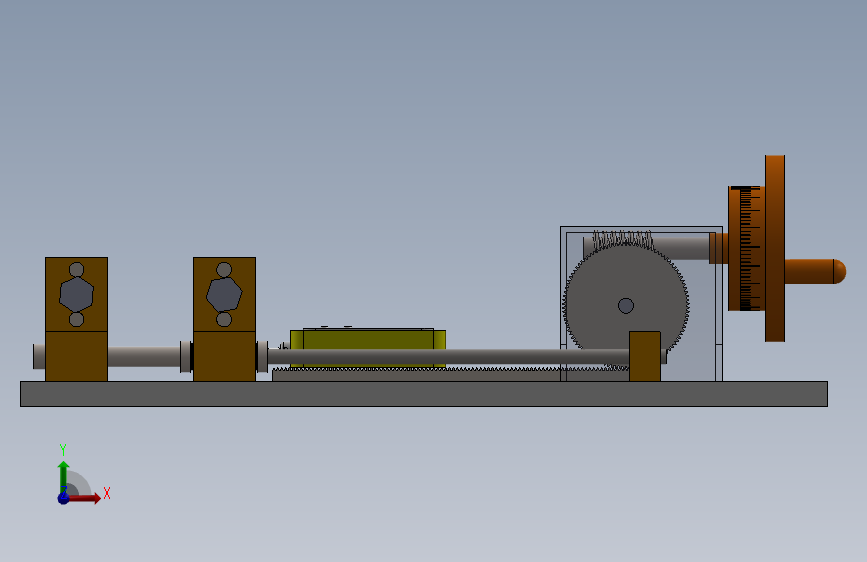
Task: Select the shaft stub protruding left of first block
Action: pyautogui.click(x=39, y=357)
